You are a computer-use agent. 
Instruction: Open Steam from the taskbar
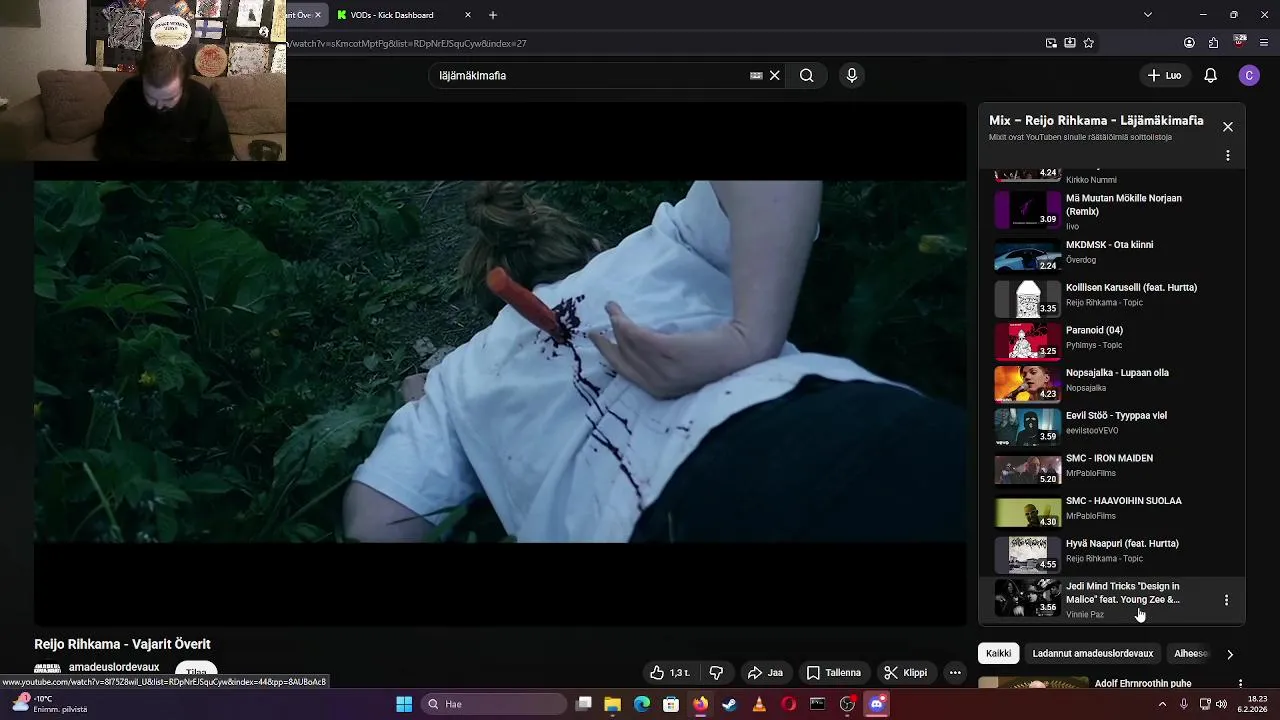pos(730,704)
